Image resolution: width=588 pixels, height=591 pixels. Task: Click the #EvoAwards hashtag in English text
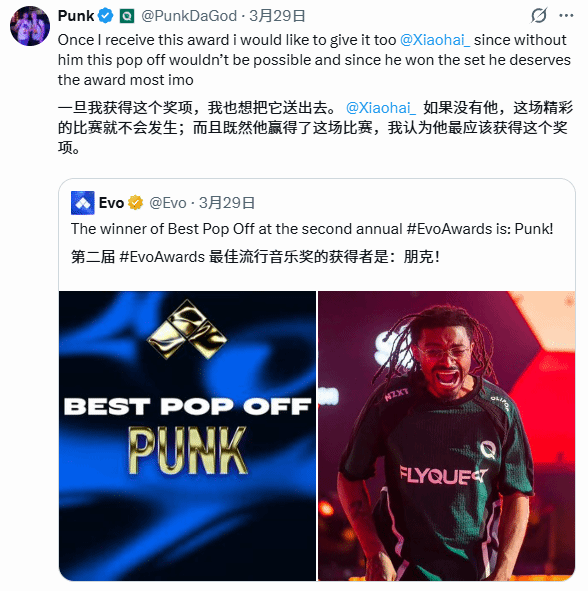[449, 229]
